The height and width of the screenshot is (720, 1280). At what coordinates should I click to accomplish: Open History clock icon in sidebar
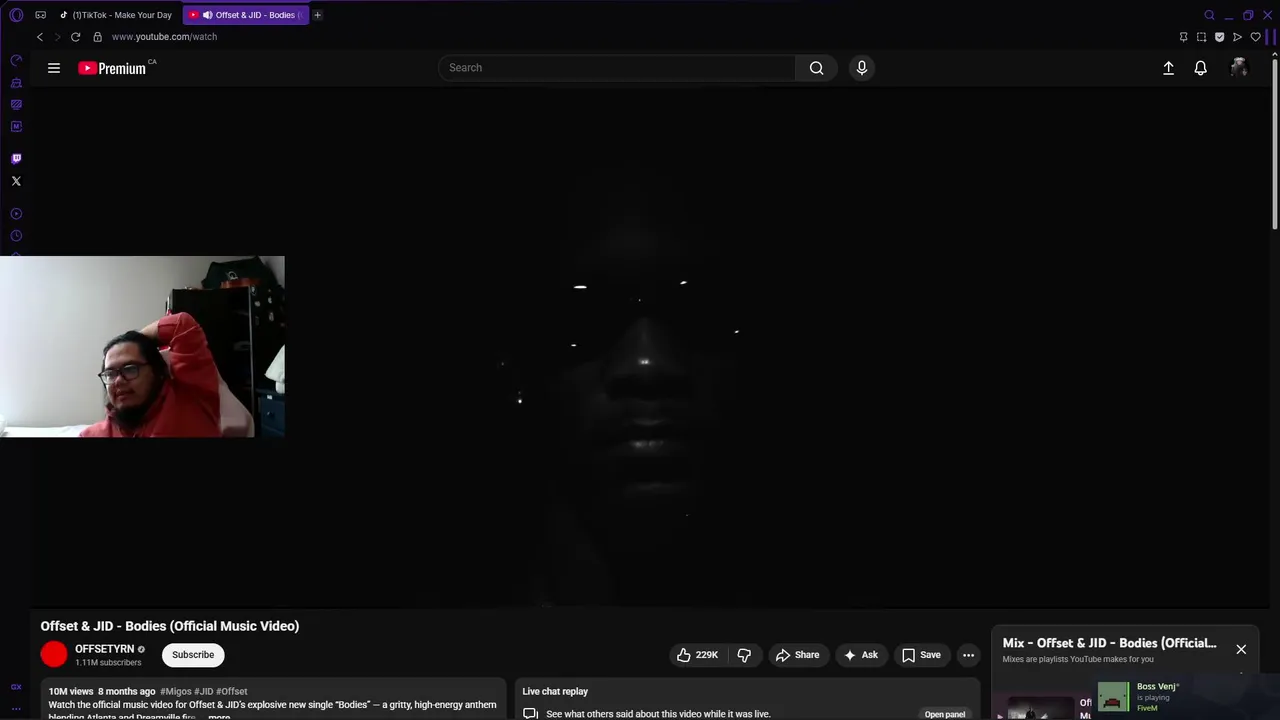point(16,236)
